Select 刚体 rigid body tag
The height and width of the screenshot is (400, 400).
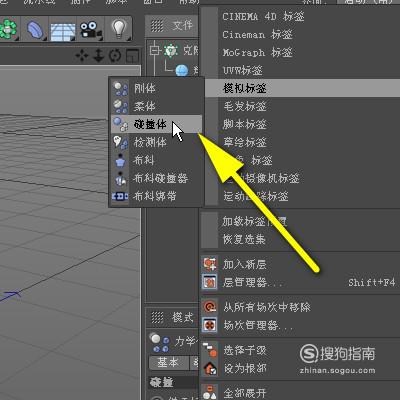click(156, 88)
